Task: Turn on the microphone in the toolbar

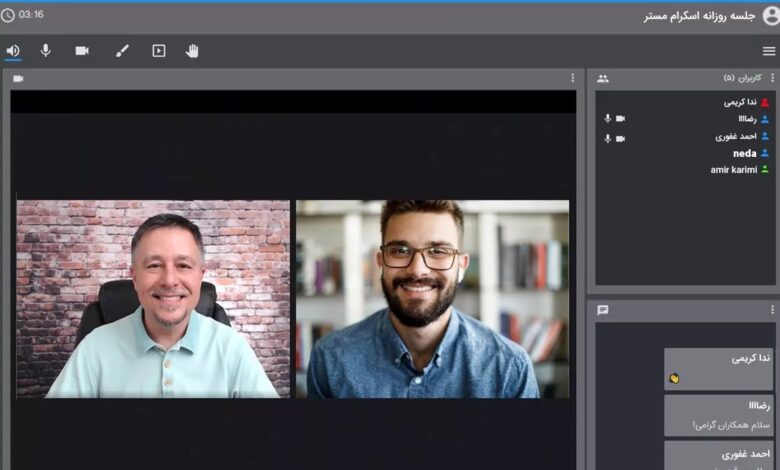Action: pos(45,51)
